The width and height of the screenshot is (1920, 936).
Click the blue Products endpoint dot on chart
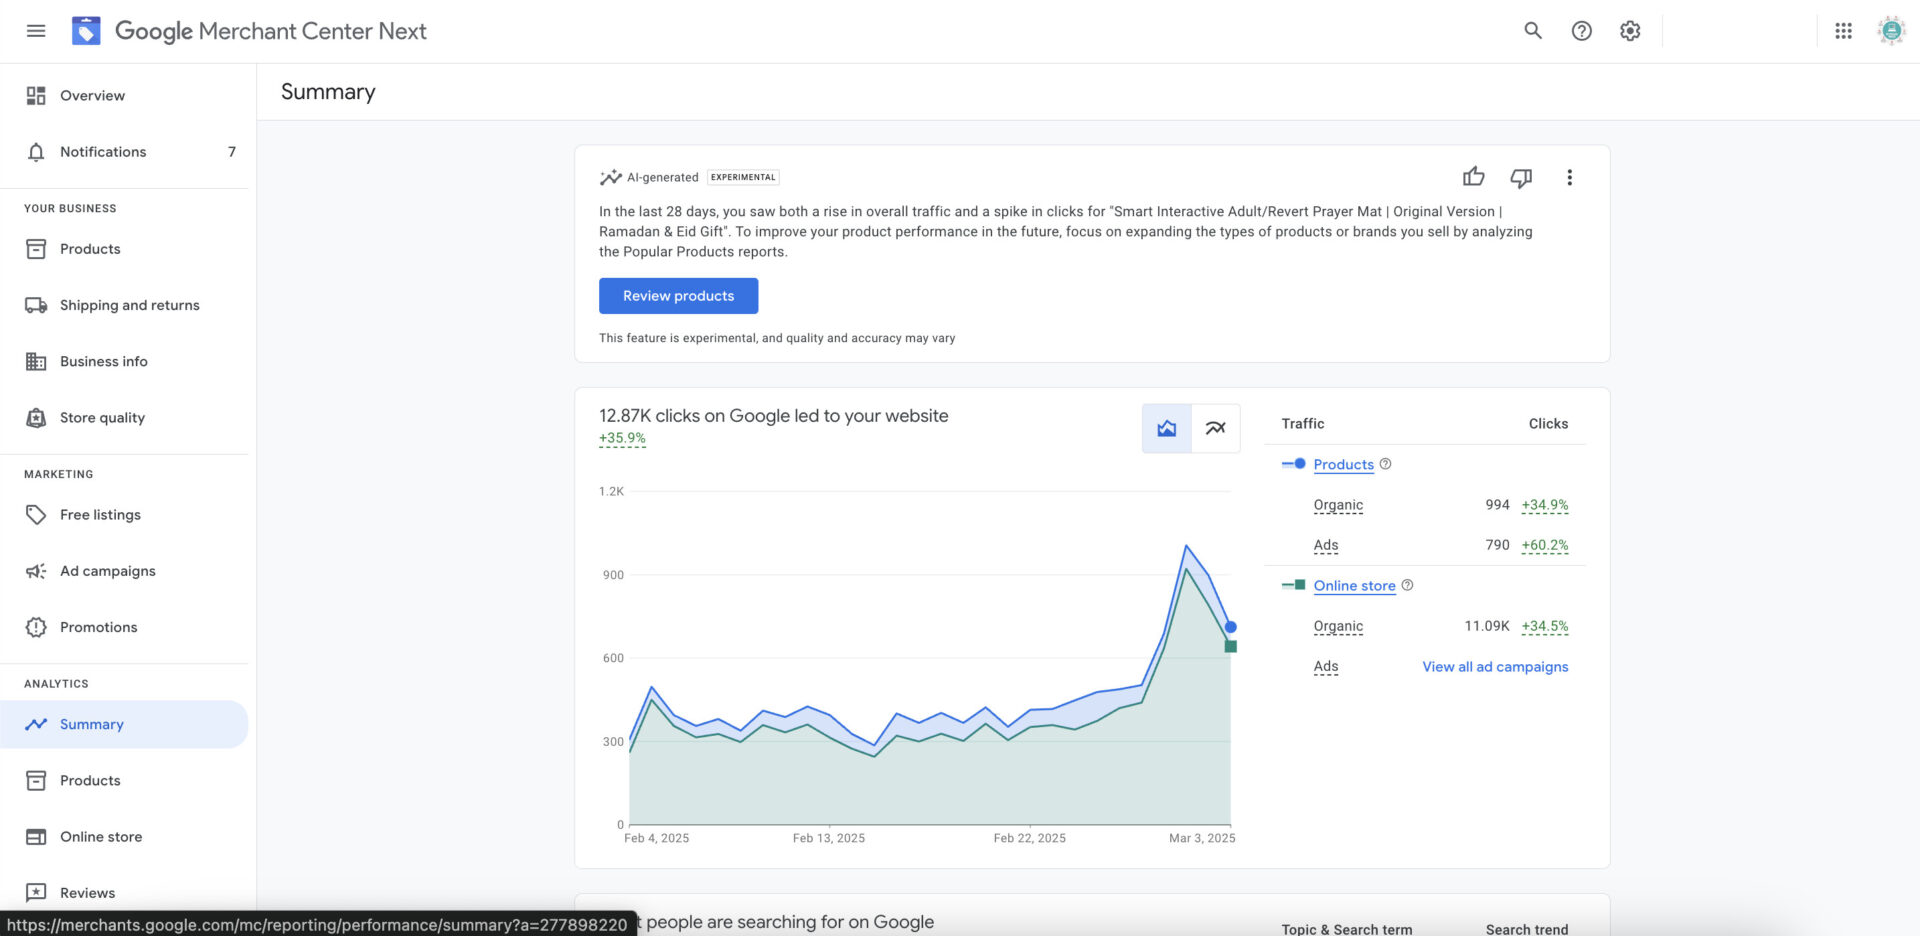pyautogui.click(x=1231, y=627)
